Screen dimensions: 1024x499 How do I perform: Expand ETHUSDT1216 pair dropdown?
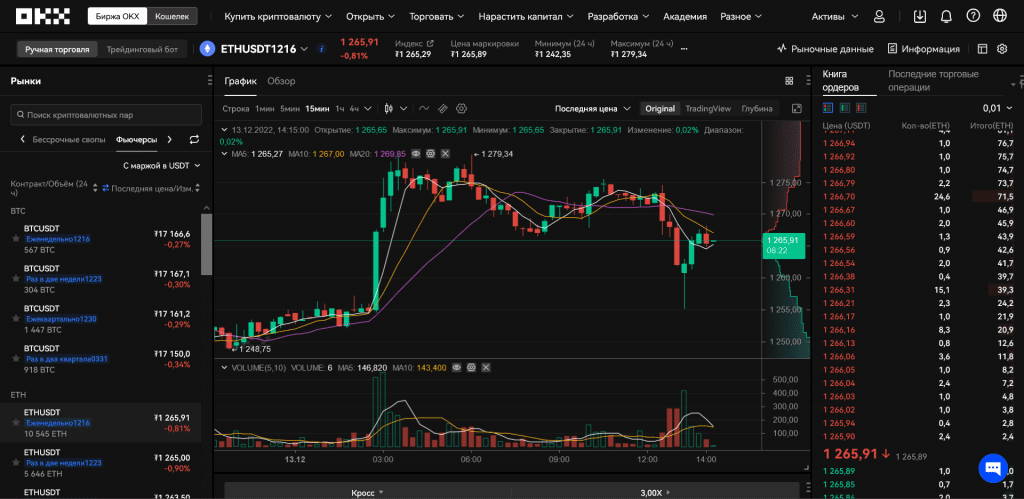coord(304,49)
